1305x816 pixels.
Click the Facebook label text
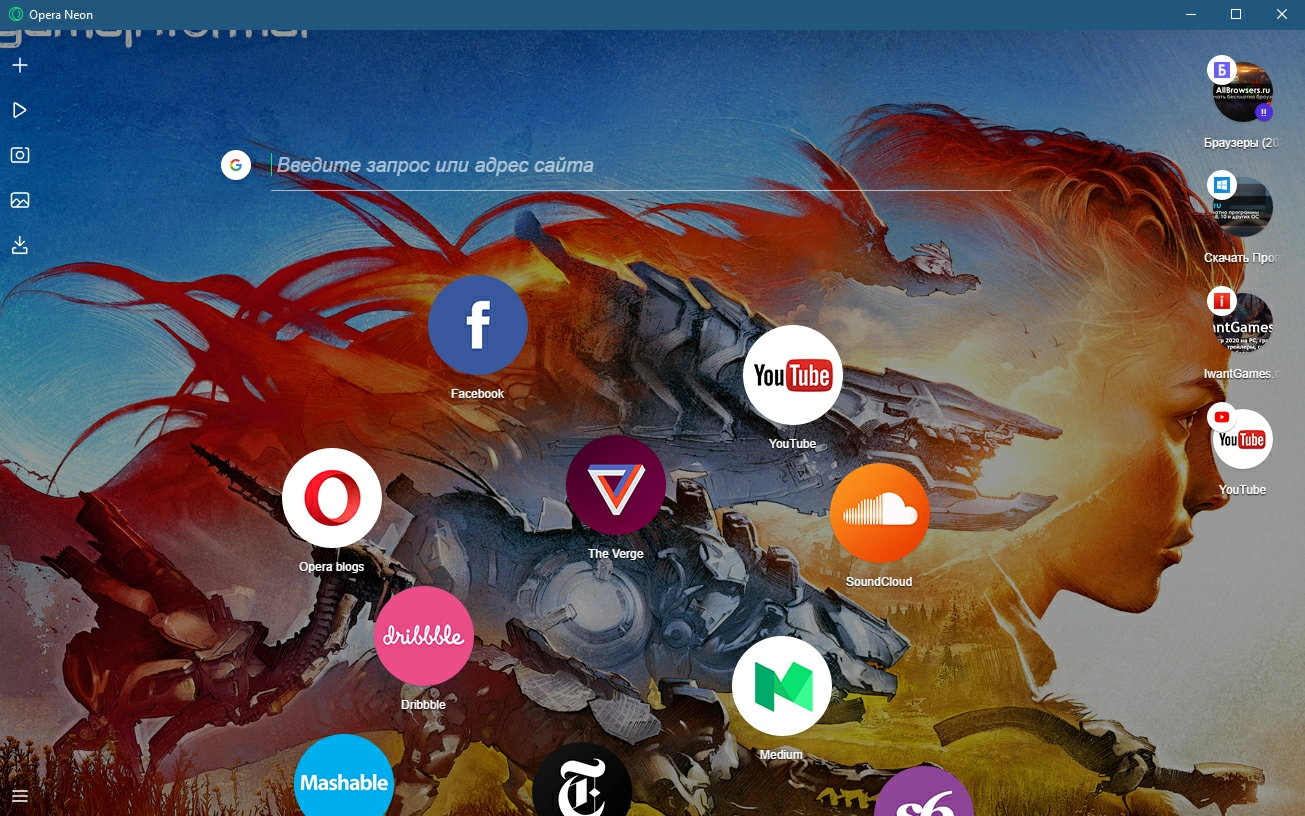(478, 394)
